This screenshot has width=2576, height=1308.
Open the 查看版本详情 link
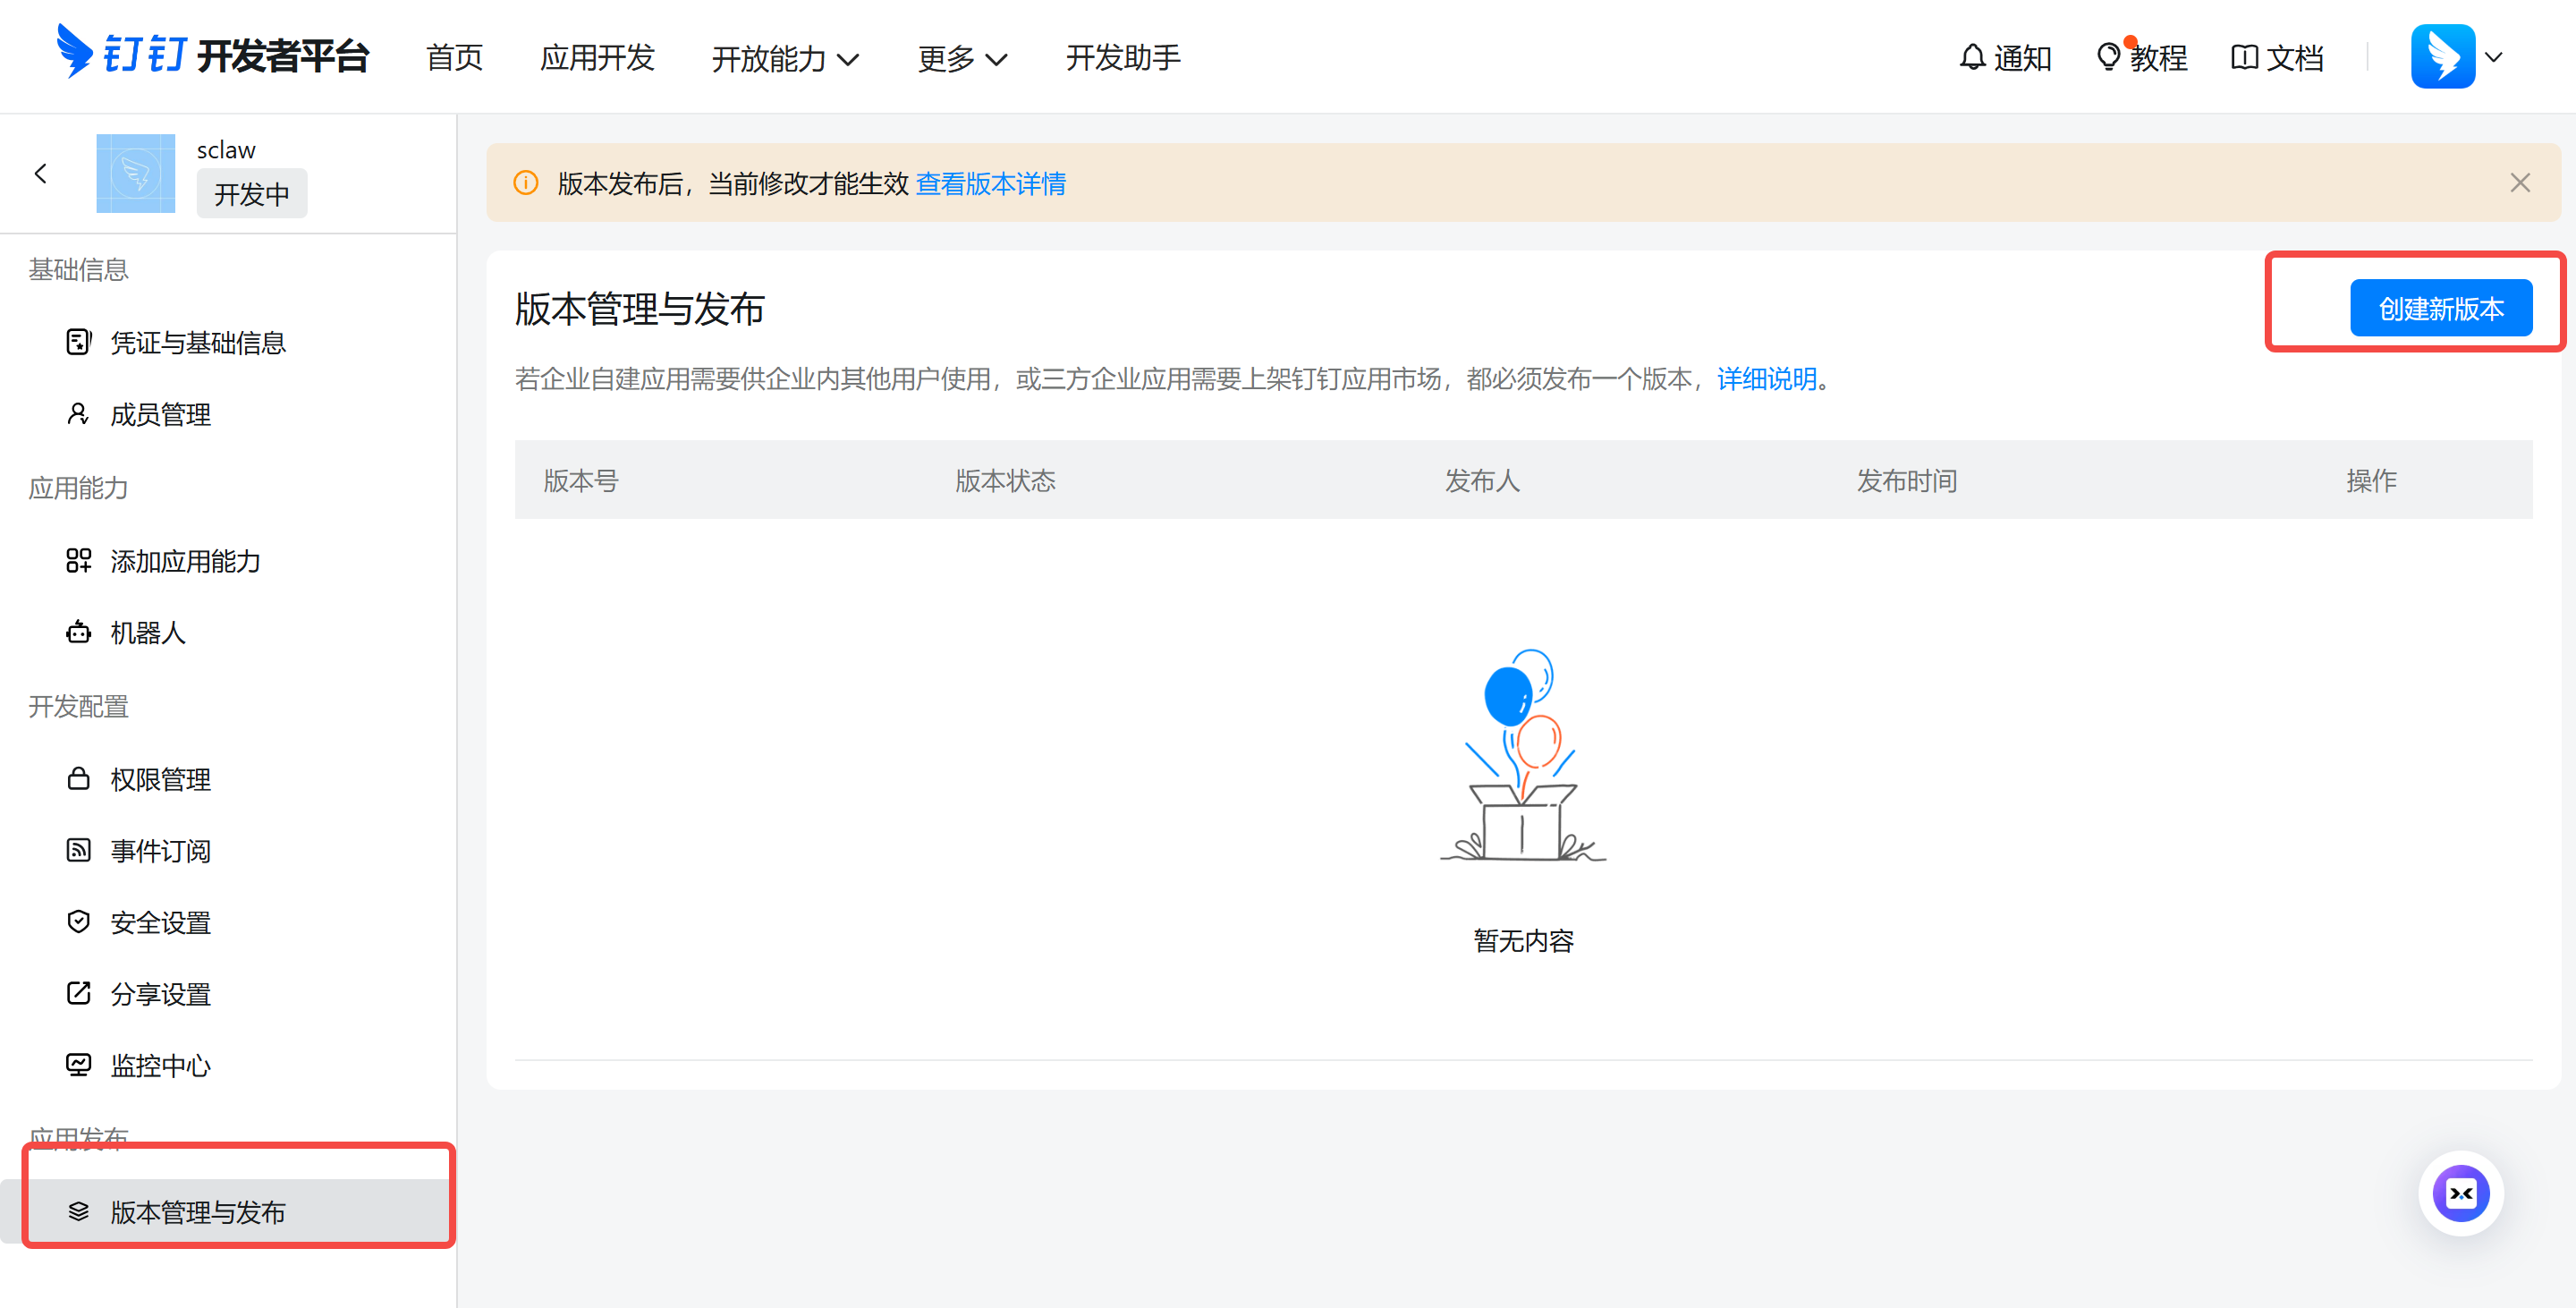pos(990,183)
